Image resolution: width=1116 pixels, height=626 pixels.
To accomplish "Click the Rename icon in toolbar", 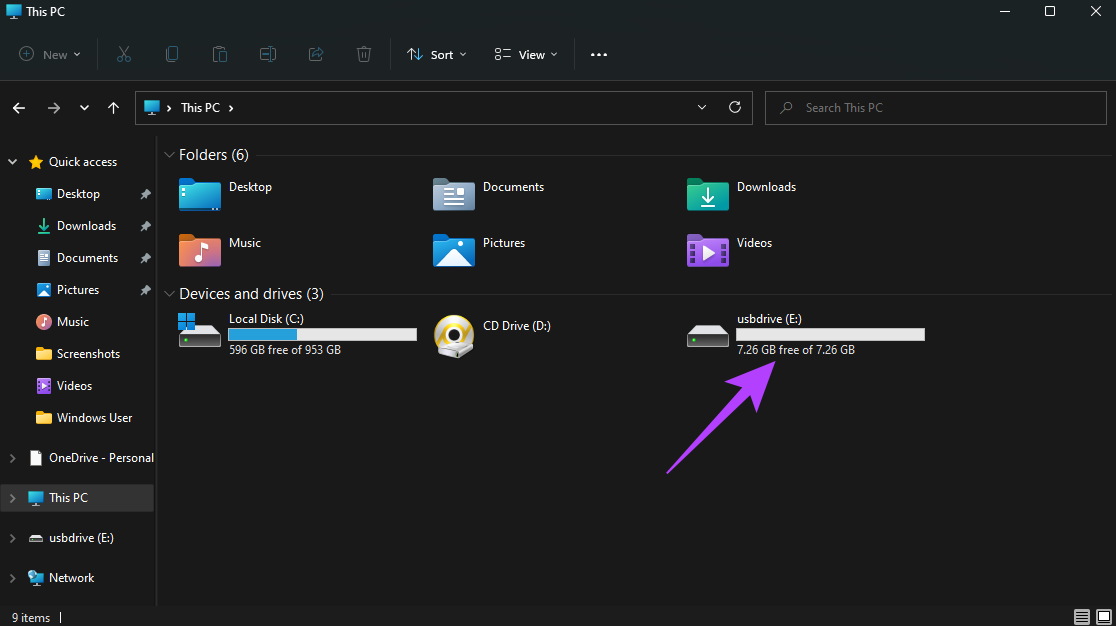I will click(268, 55).
